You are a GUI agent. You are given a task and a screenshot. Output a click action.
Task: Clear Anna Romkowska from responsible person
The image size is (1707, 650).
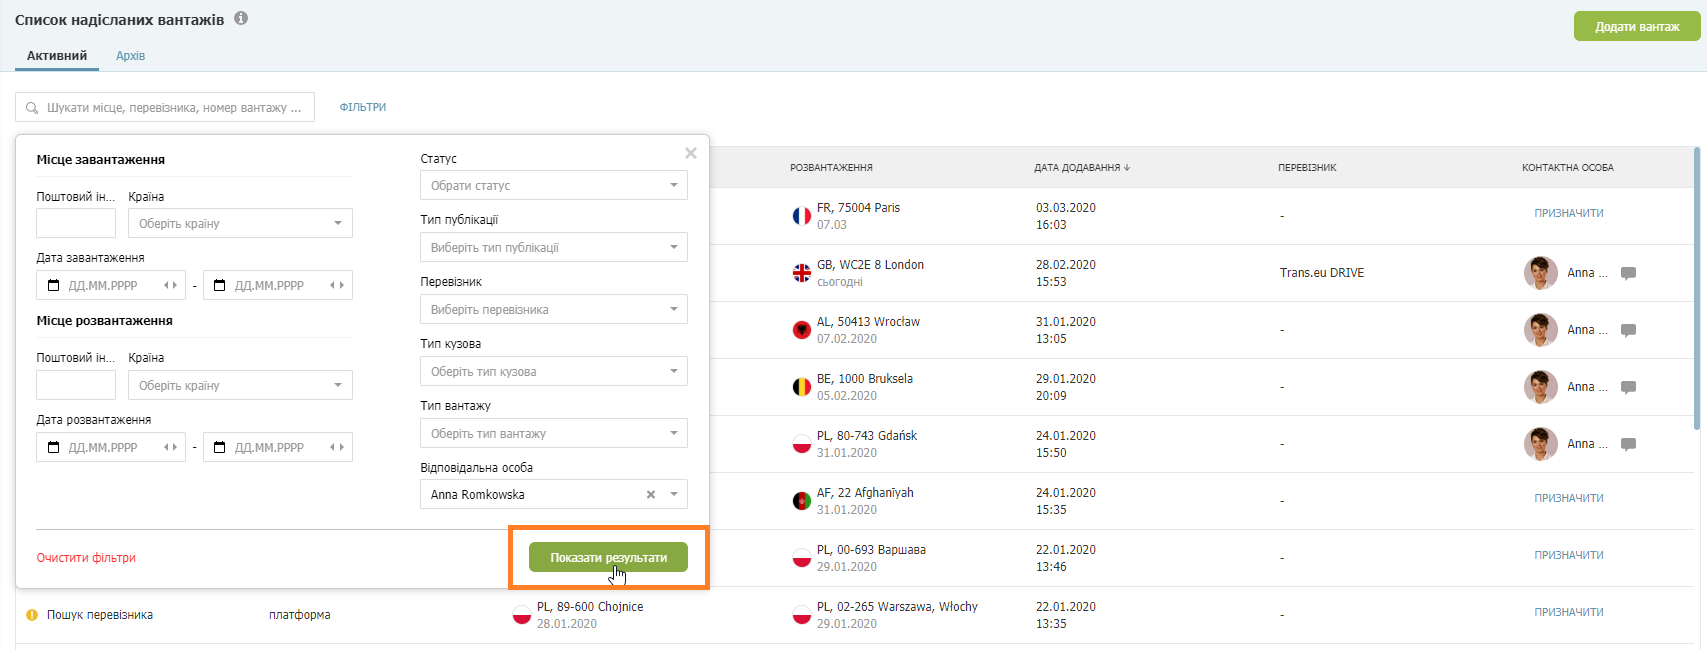[651, 494]
